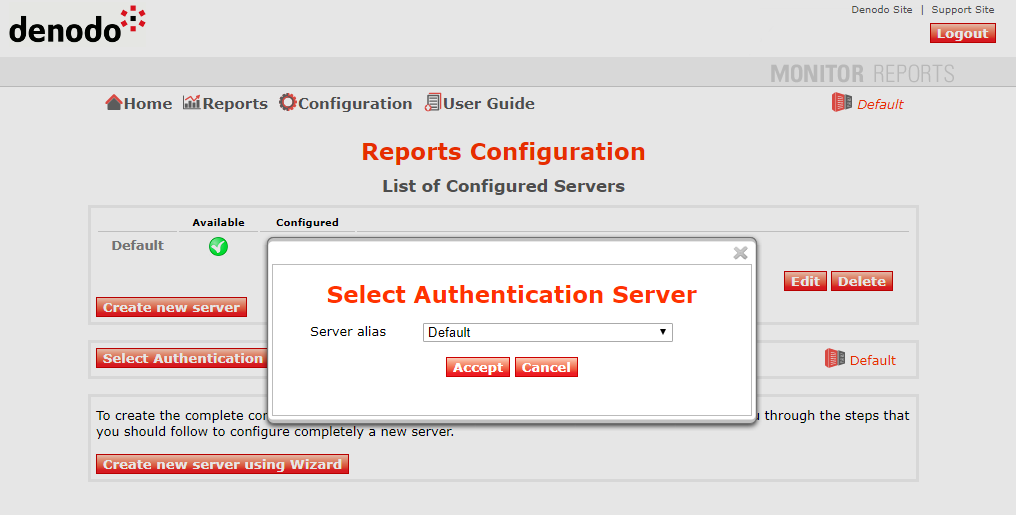Open the Reports menu item
This screenshot has height=515, width=1016.
click(235, 104)
